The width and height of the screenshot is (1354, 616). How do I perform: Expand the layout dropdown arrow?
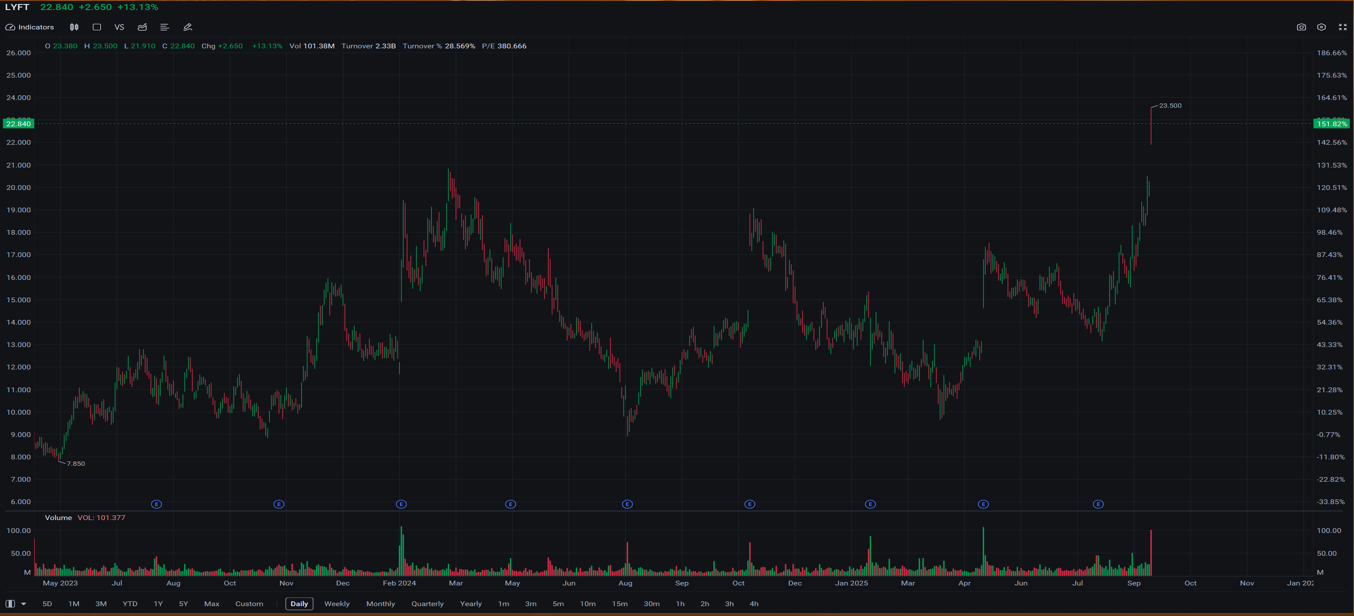click(x=23, y=604)
